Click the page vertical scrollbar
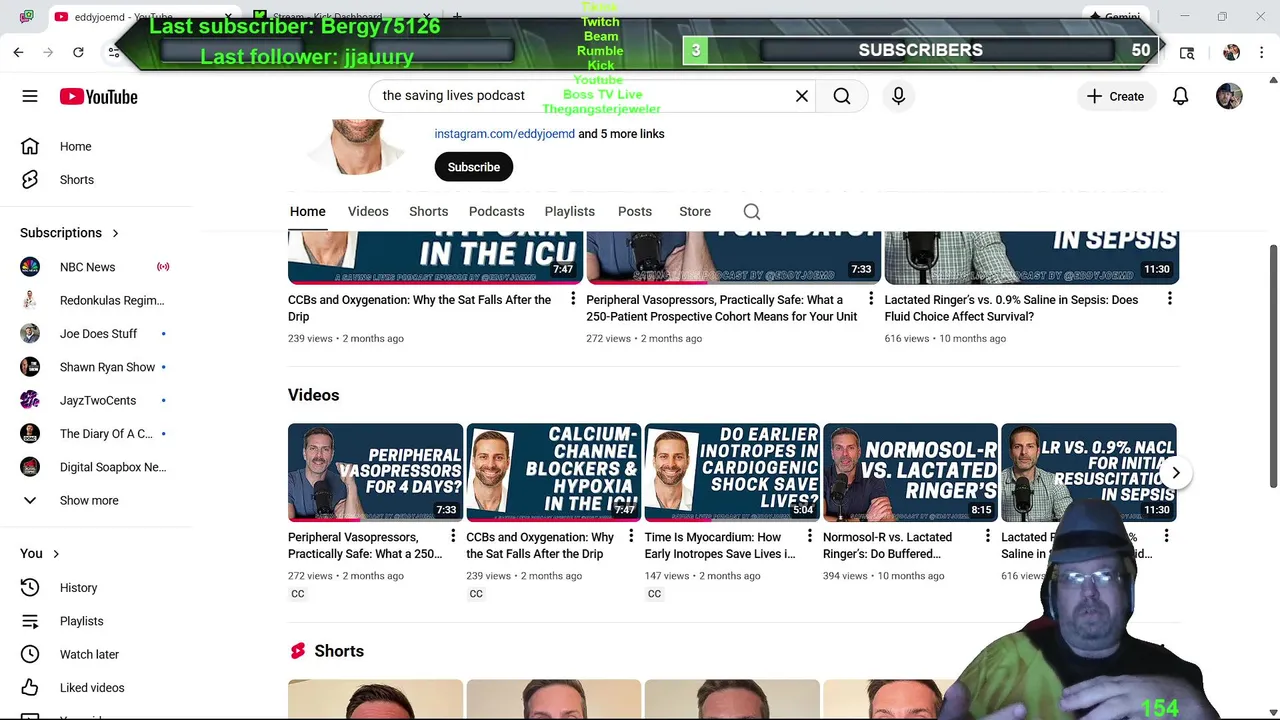Screen dimensions: 1280x720 tap(1273, 365)
